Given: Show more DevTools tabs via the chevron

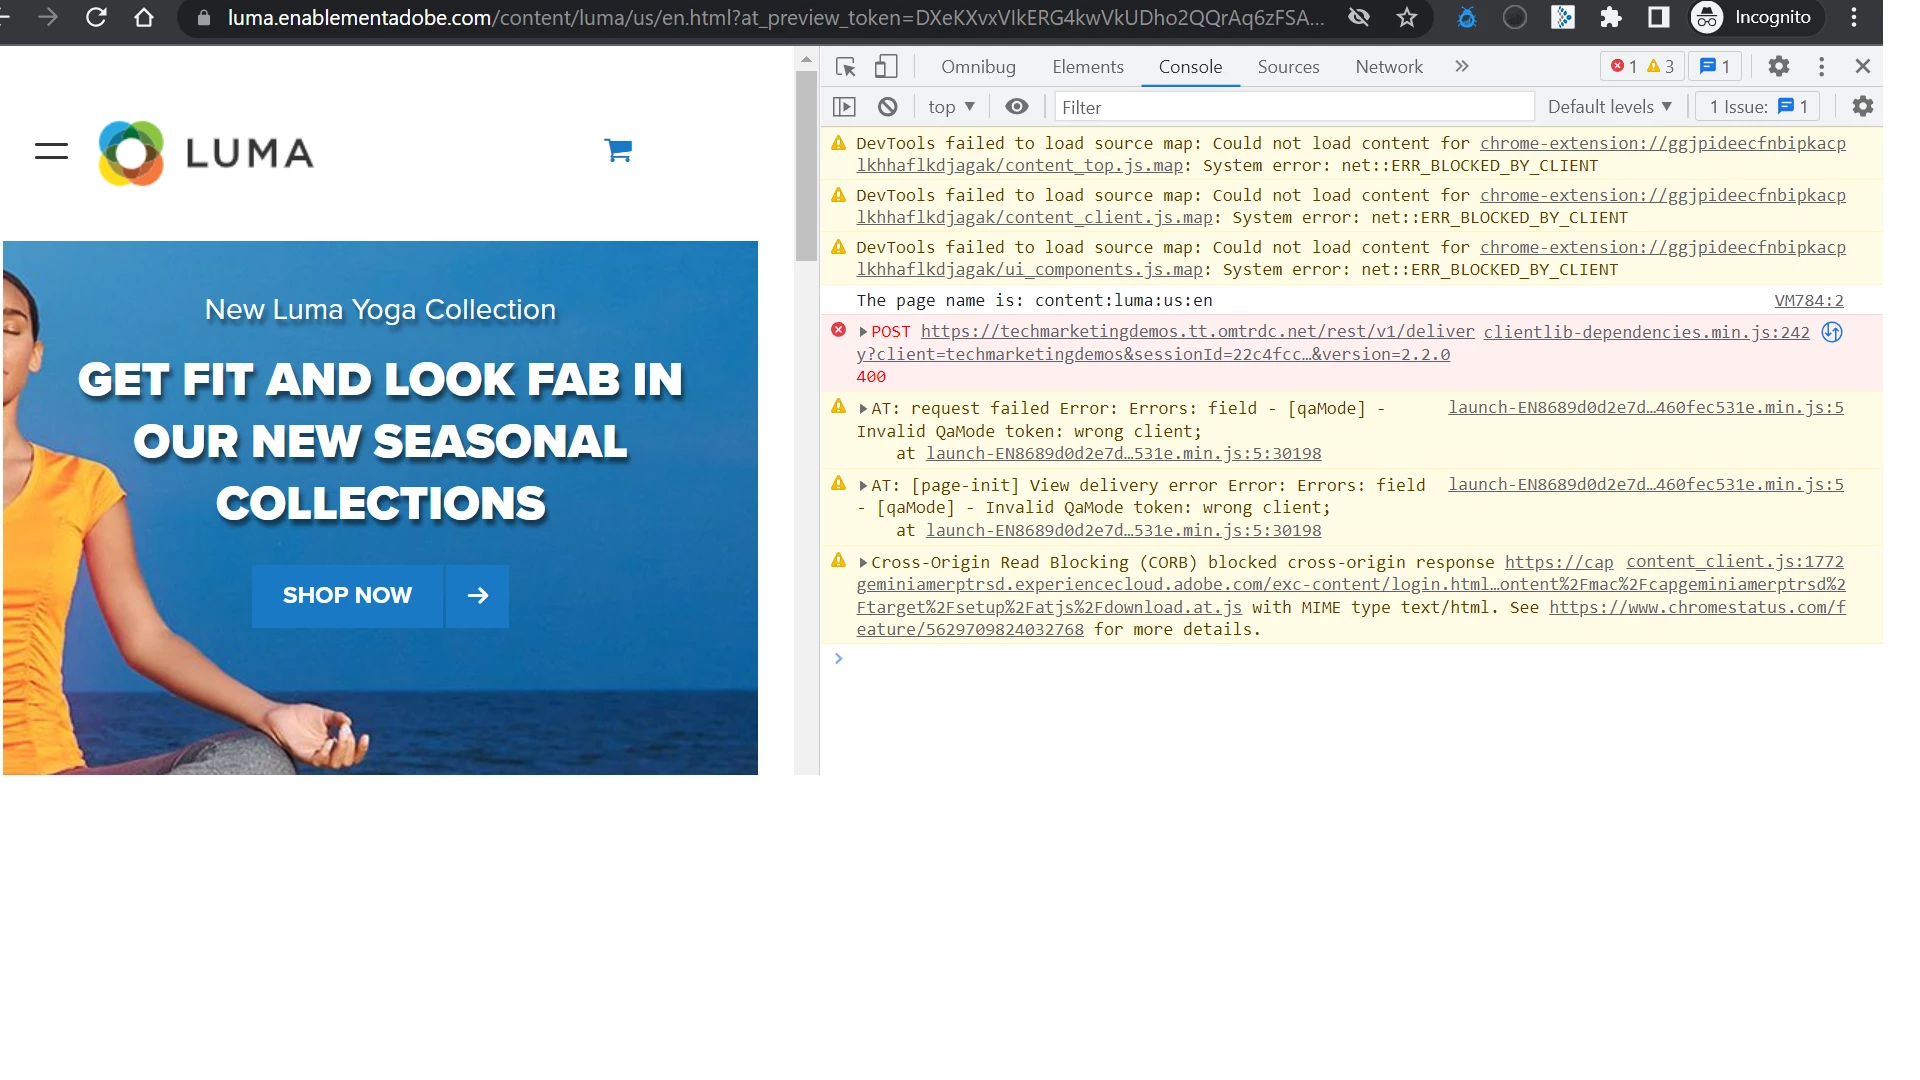Looking at the screenshot, I should (x=1461, y=67).
